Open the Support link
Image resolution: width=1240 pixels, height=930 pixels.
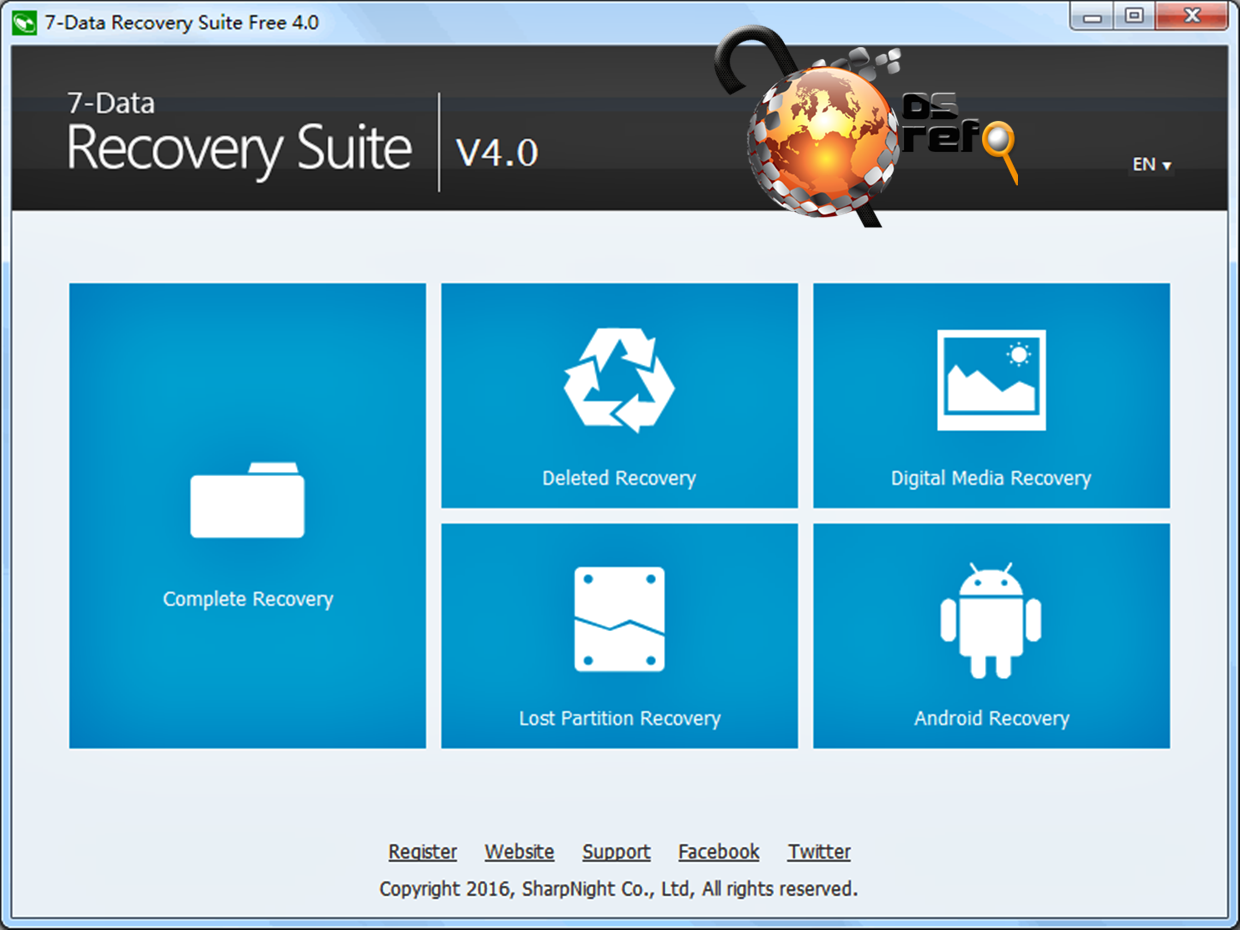[616, 852]
